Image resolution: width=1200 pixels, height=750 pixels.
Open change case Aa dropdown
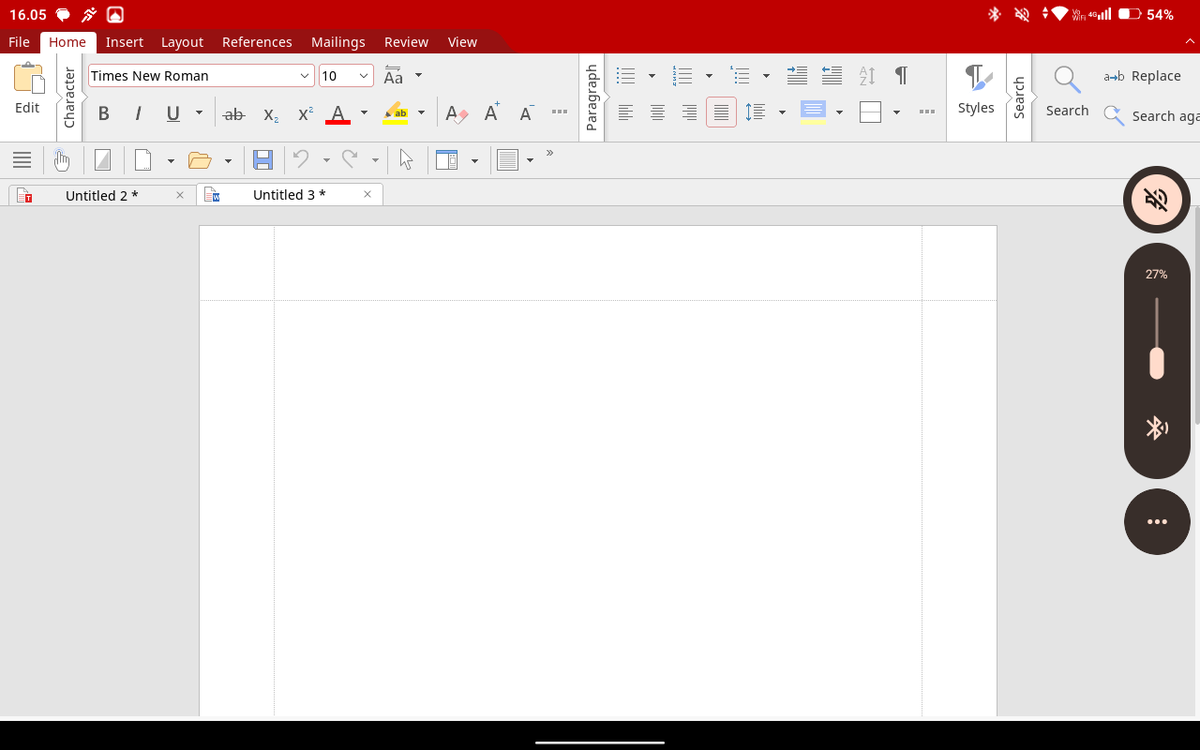419,76
